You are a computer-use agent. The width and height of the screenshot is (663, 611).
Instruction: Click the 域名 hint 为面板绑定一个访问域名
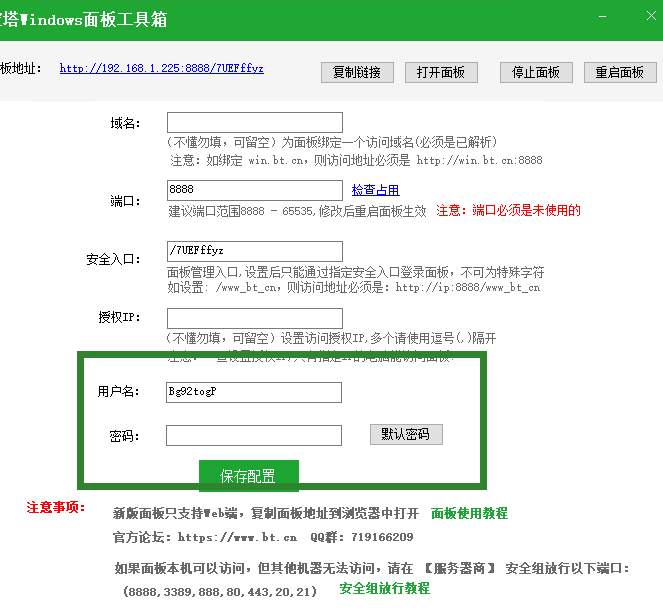pos(348,142)
